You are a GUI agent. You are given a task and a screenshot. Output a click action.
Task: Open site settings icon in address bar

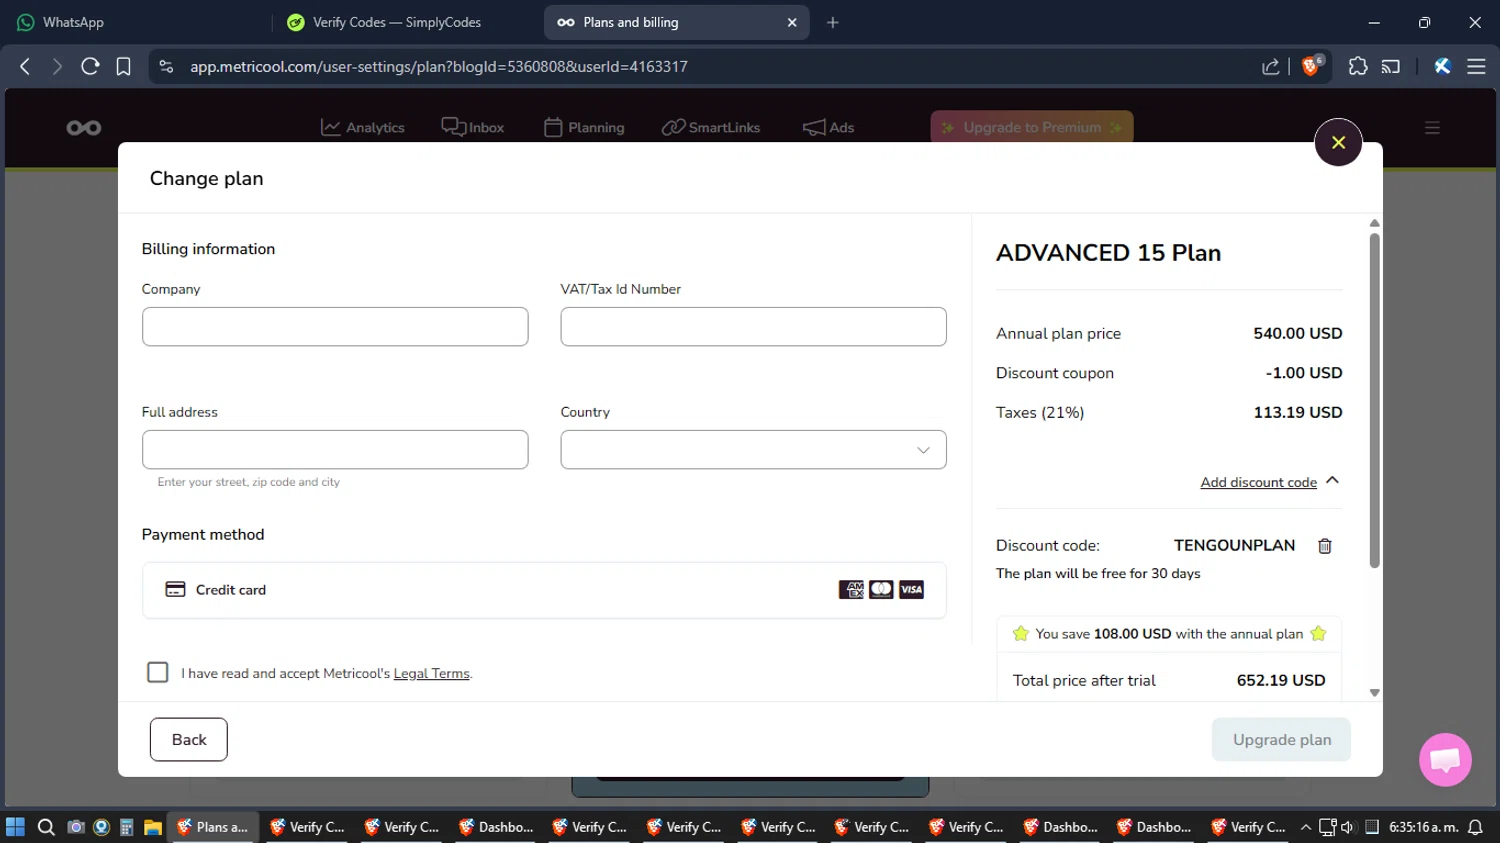[x=167, y=66]
